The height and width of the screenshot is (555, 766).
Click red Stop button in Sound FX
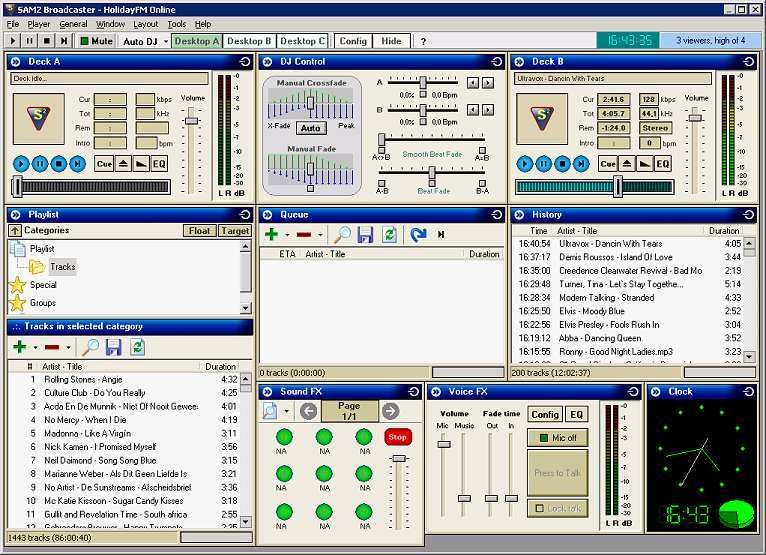[x=397, y=437]
